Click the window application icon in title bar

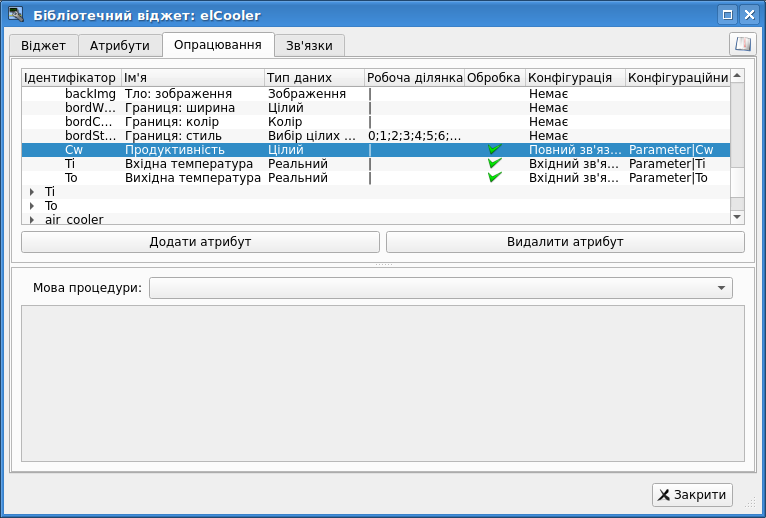pos(16,14)
